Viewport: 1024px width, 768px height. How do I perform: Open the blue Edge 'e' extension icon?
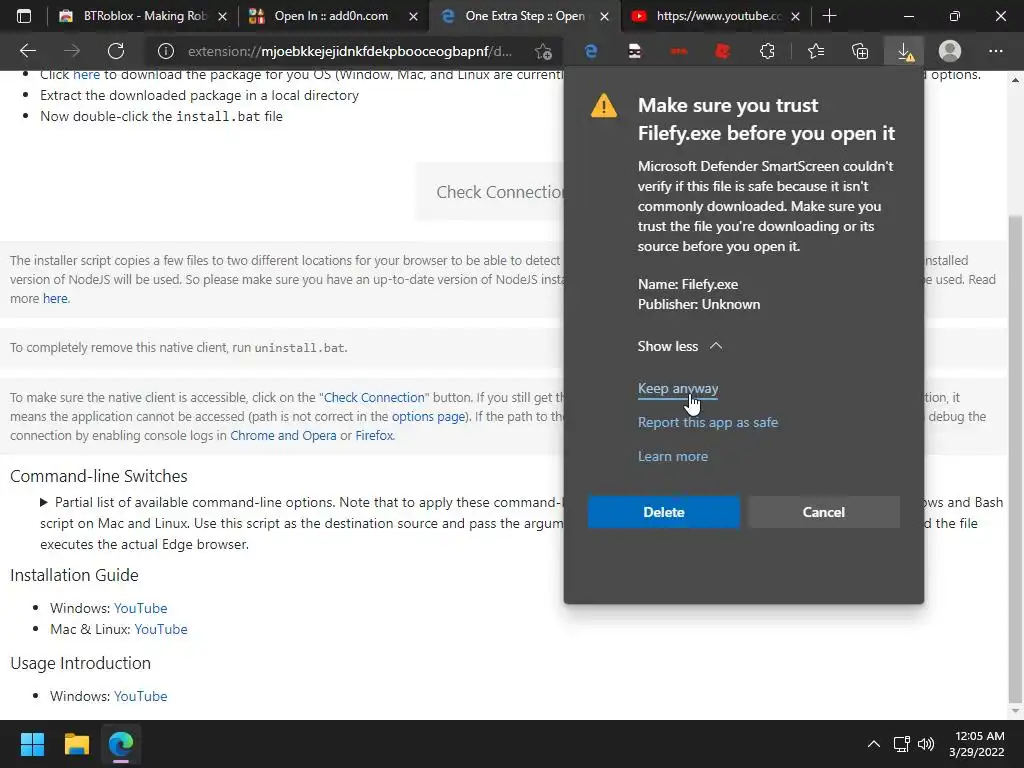click(x=591, y=51)
